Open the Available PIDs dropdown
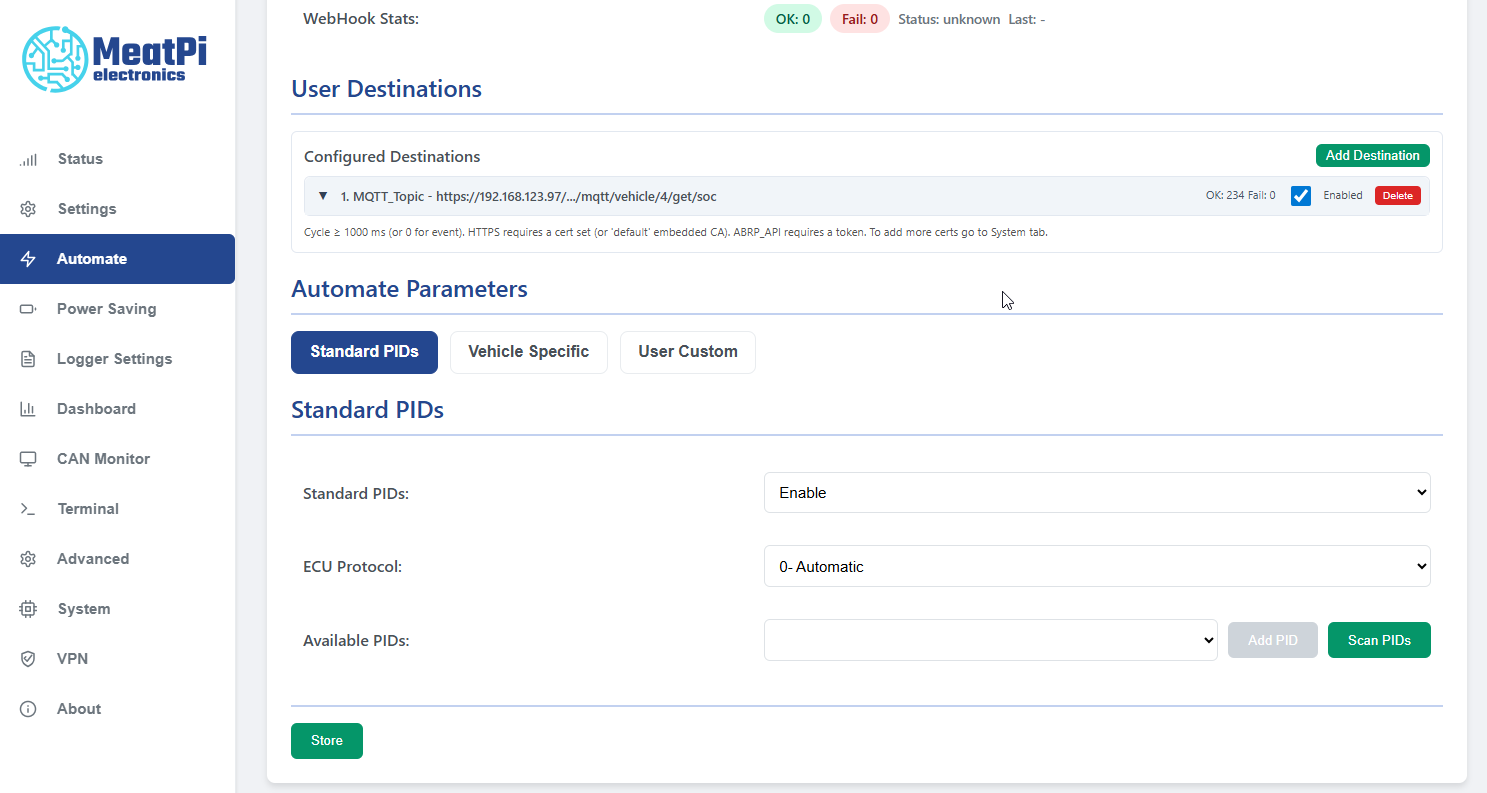The height and width of the screenshot is (793, 1487). (x=990, y=640)
